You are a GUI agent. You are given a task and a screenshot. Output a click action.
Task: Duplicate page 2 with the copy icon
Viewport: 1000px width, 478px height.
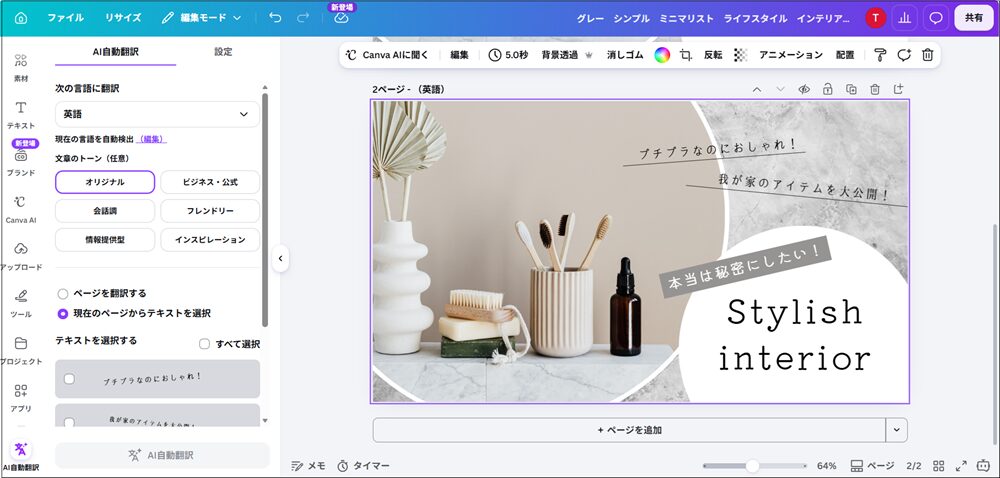tap(851, 89)
